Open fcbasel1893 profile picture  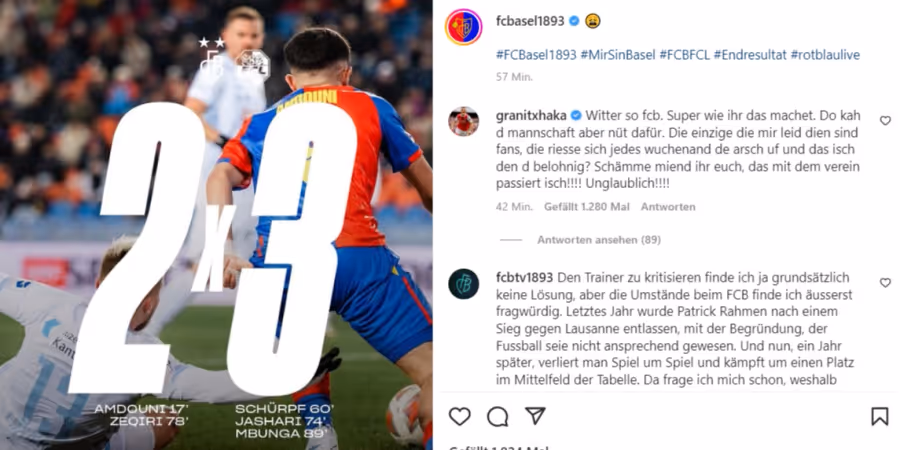(x=463, y=27)
